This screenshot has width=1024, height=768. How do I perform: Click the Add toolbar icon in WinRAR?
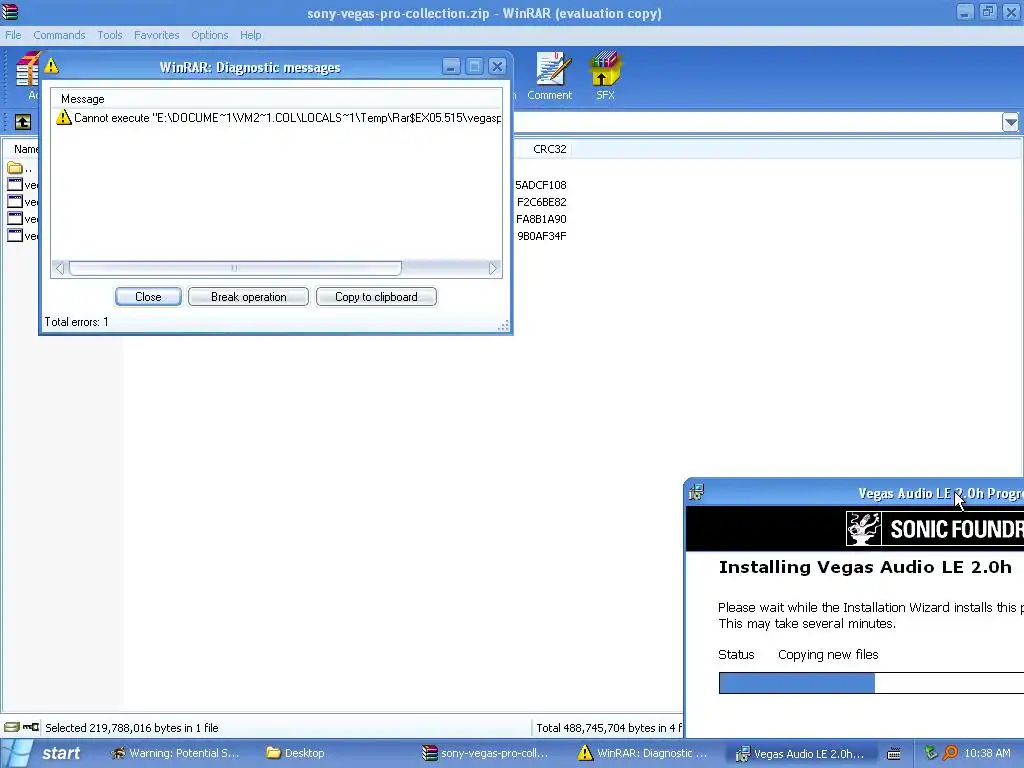tap(27, 76)
